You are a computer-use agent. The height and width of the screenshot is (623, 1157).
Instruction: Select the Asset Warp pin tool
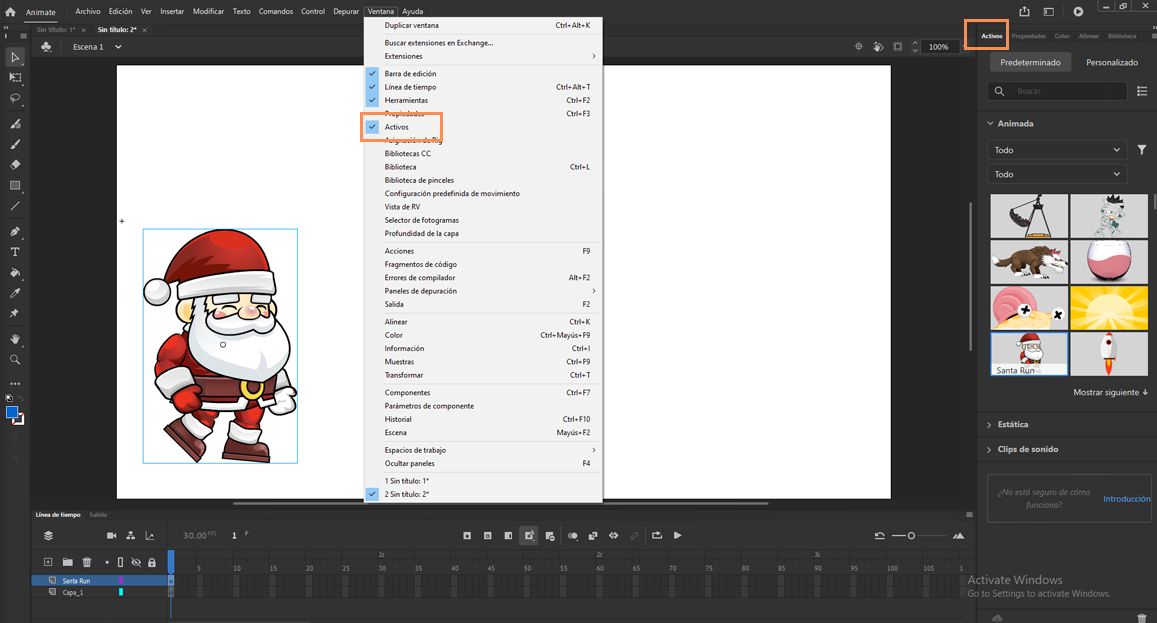[15, 313]
